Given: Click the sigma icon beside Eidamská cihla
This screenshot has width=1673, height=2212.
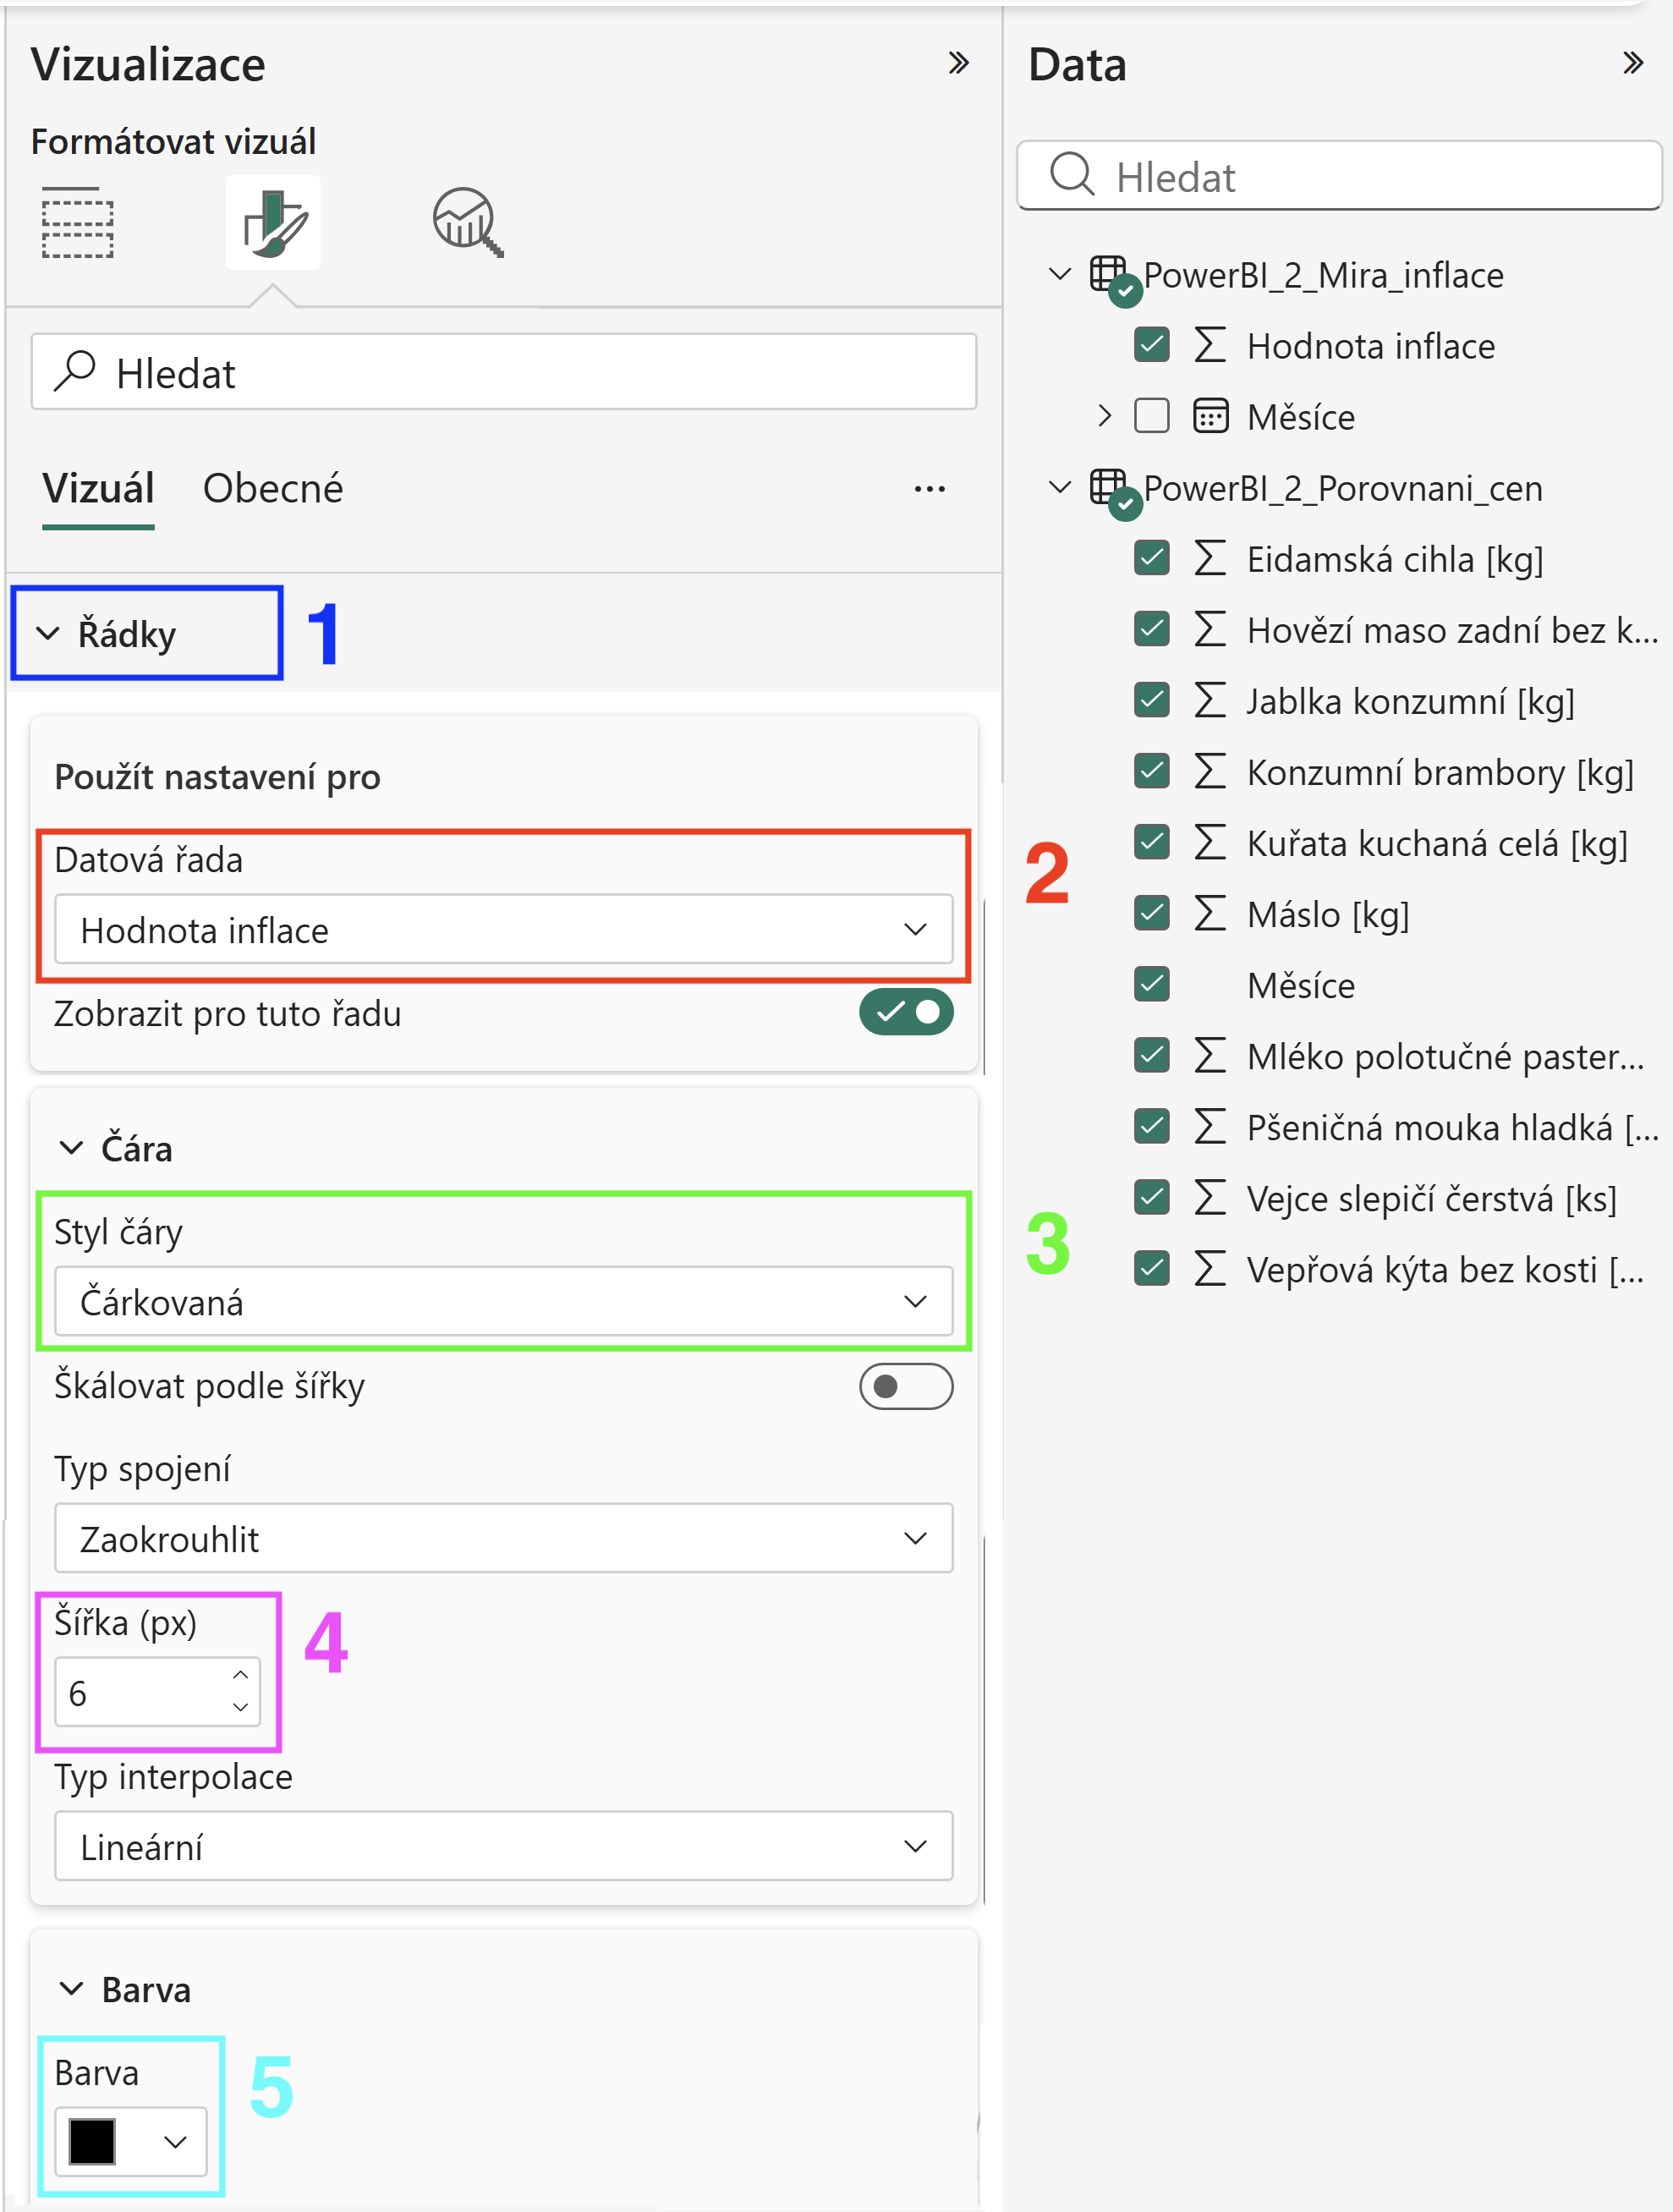Looking at the screenshot, I should tap(1210, 558).
